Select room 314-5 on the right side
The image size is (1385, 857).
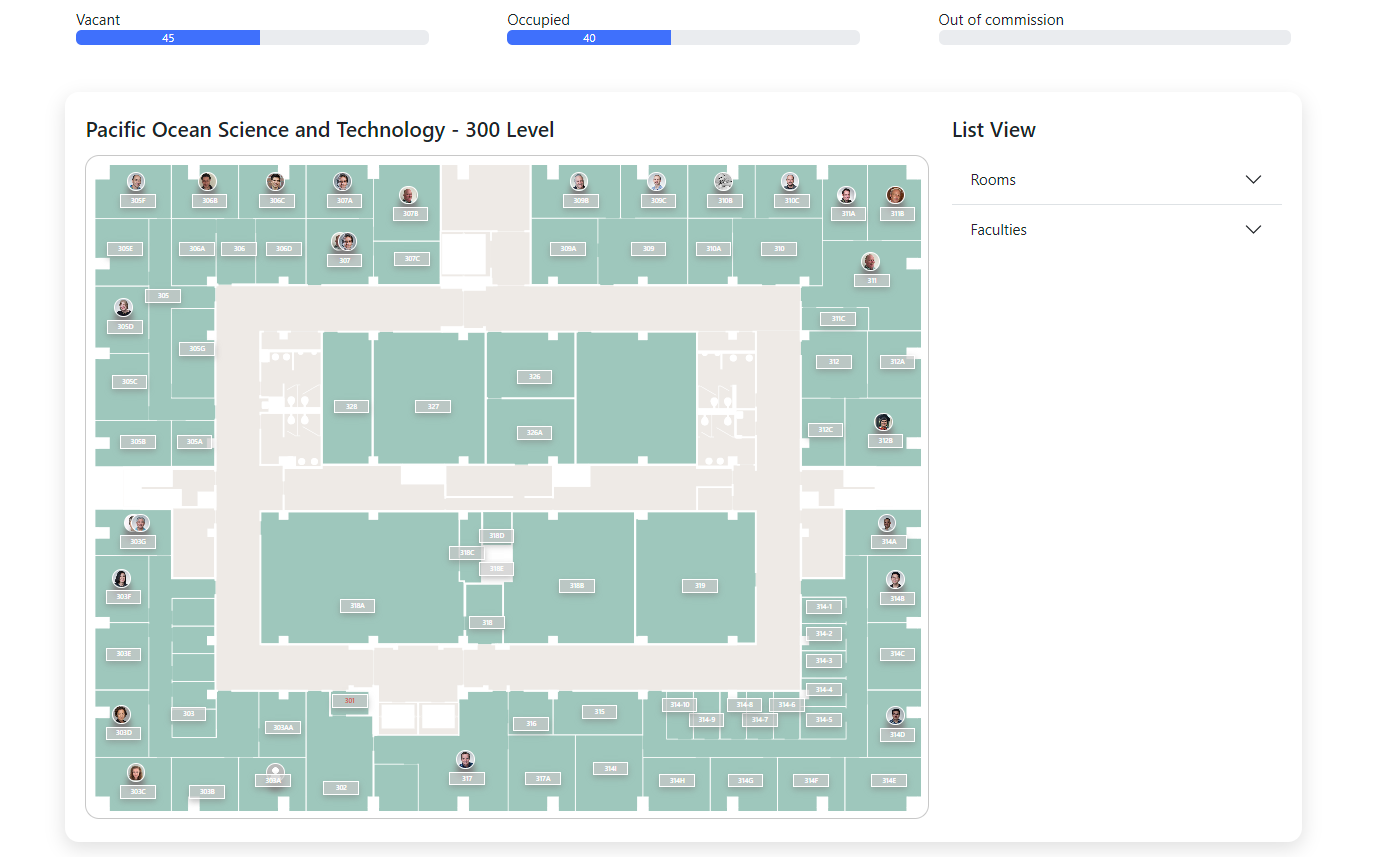tap(822, 719)
